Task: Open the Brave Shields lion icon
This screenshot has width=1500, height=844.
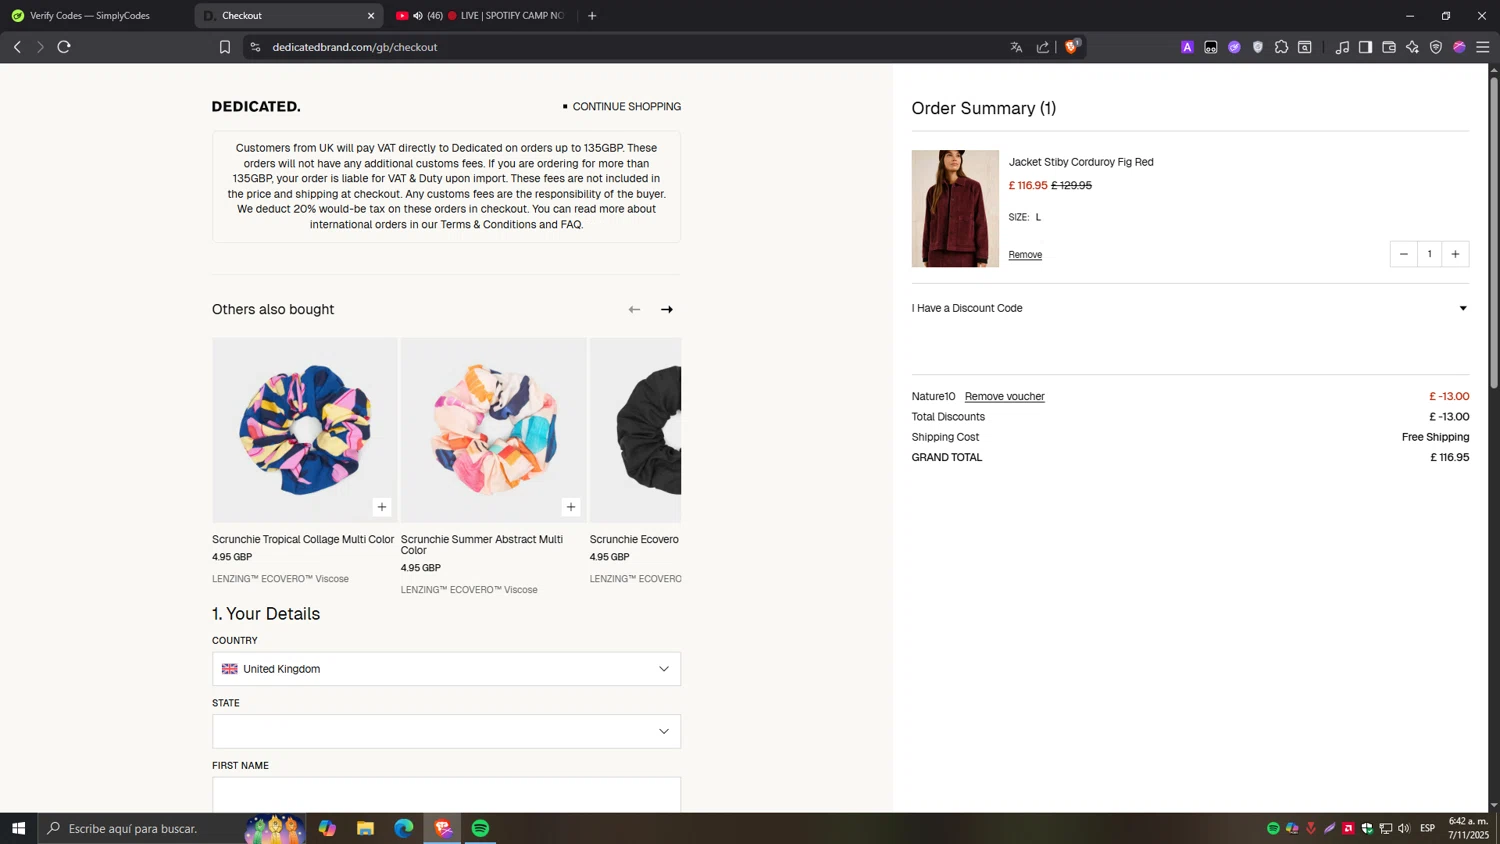Action: coord(1072,47)
